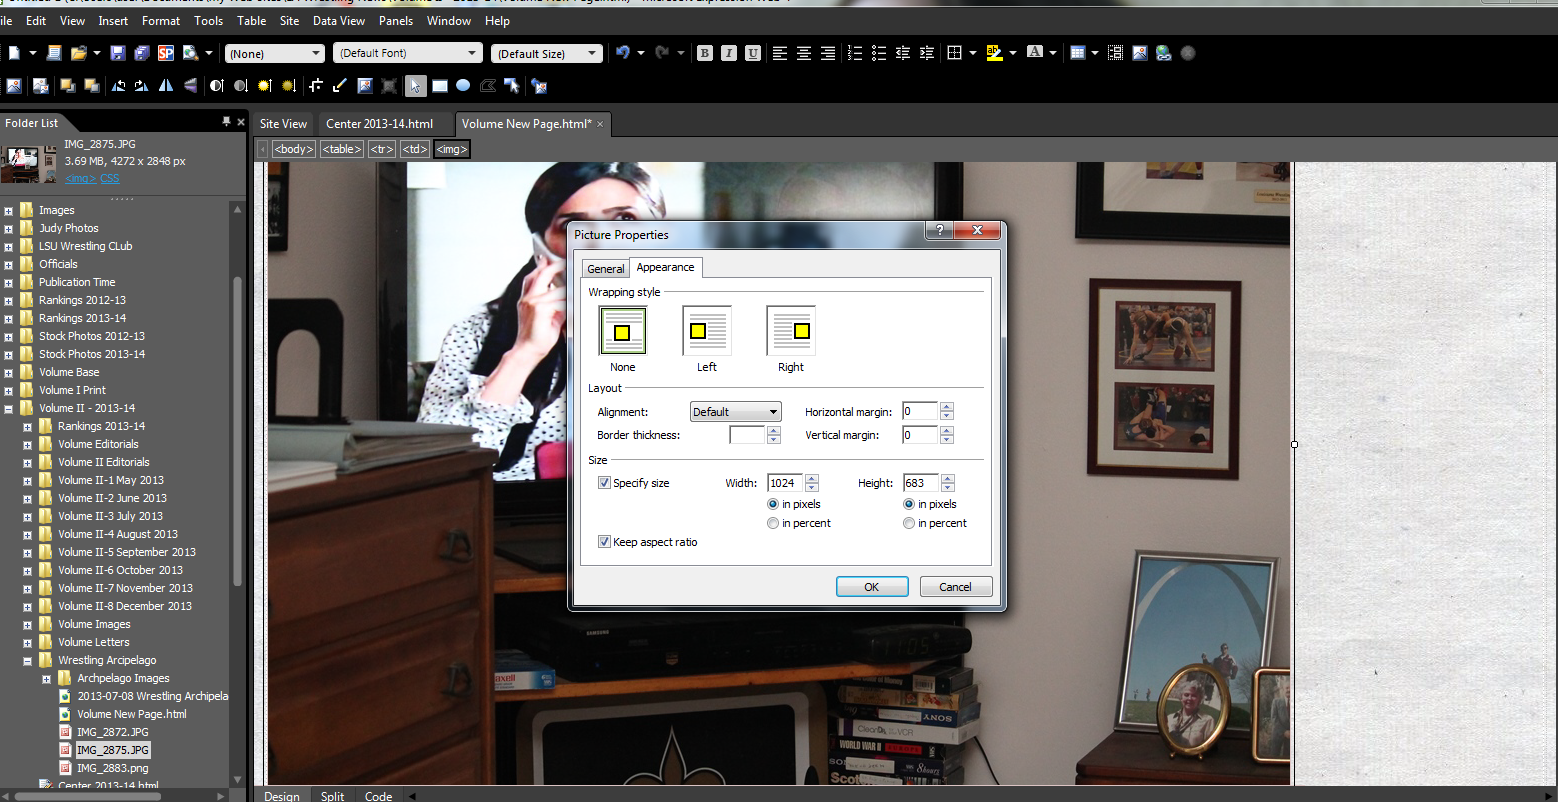The width and height of the screenshot is (1558, 802).
Task: Click the Rotate Left picture tool
Action: [118, 86]
